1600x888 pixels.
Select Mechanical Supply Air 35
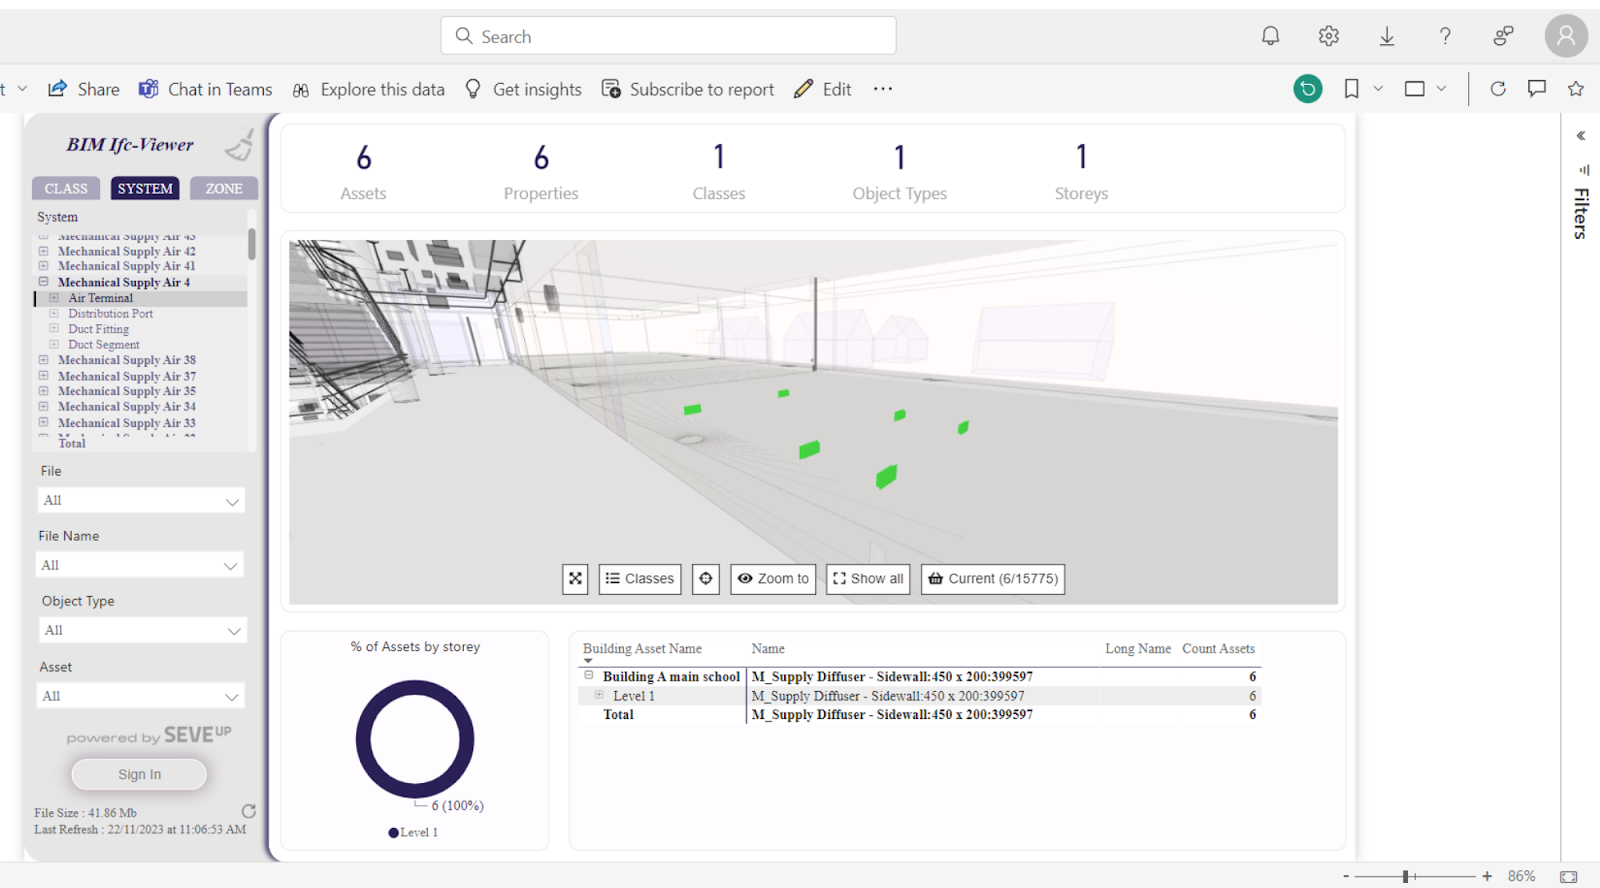(x=127, y=391)
